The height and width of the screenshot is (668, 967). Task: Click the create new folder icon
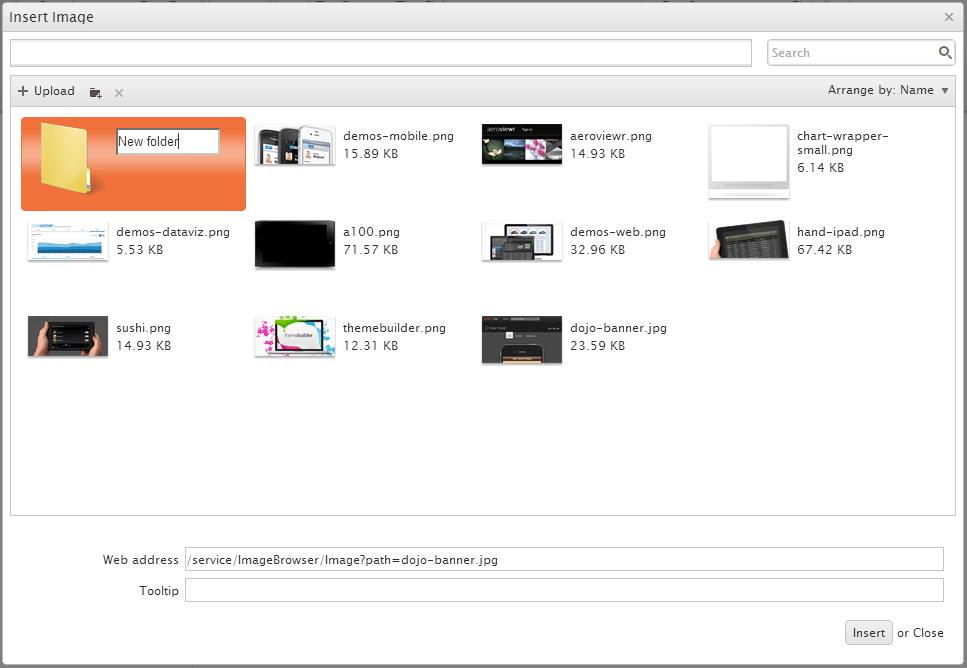click(95, 91)
